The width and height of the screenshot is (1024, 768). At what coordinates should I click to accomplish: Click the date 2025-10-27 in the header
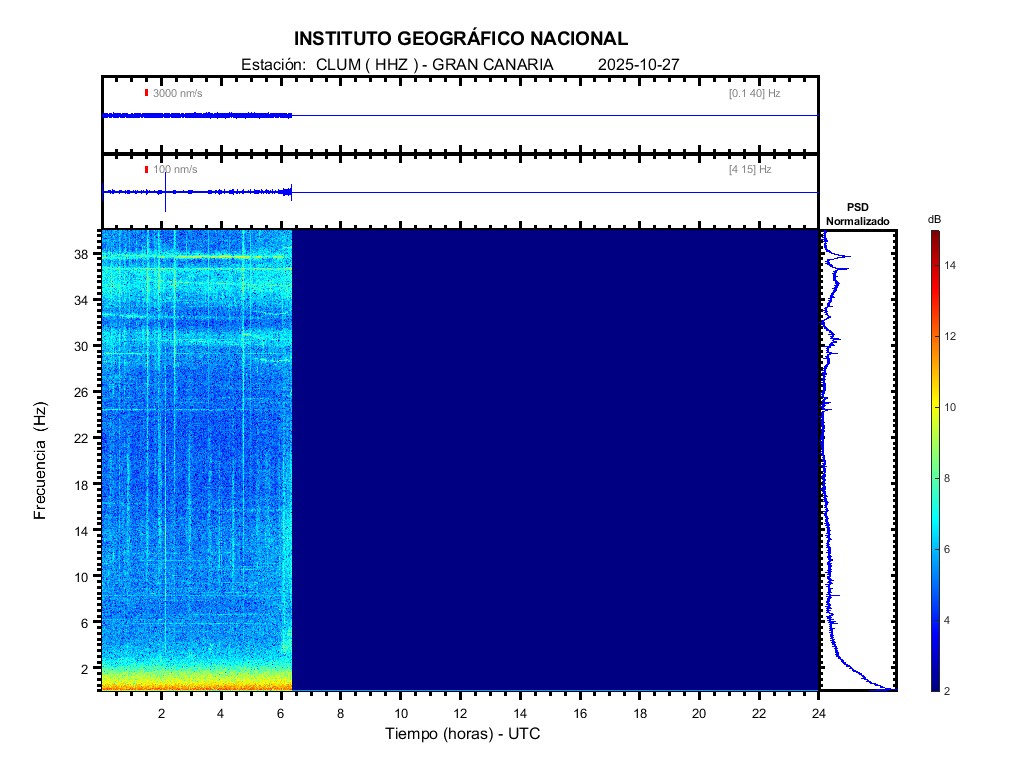click(x=639, y=64)
